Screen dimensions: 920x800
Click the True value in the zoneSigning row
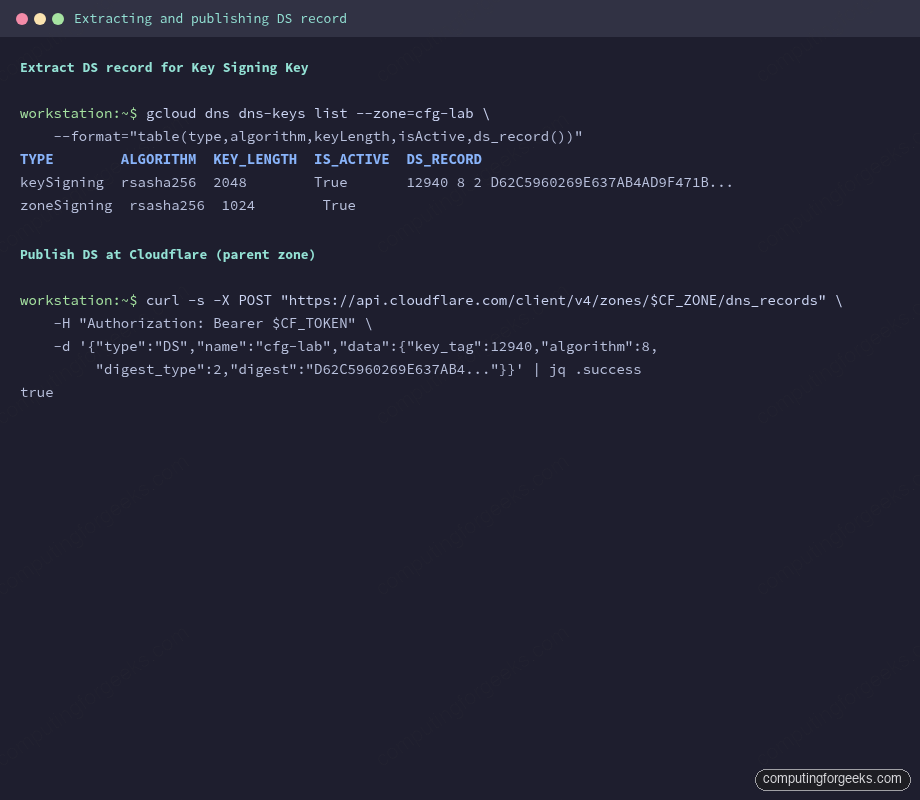[338, 205]
